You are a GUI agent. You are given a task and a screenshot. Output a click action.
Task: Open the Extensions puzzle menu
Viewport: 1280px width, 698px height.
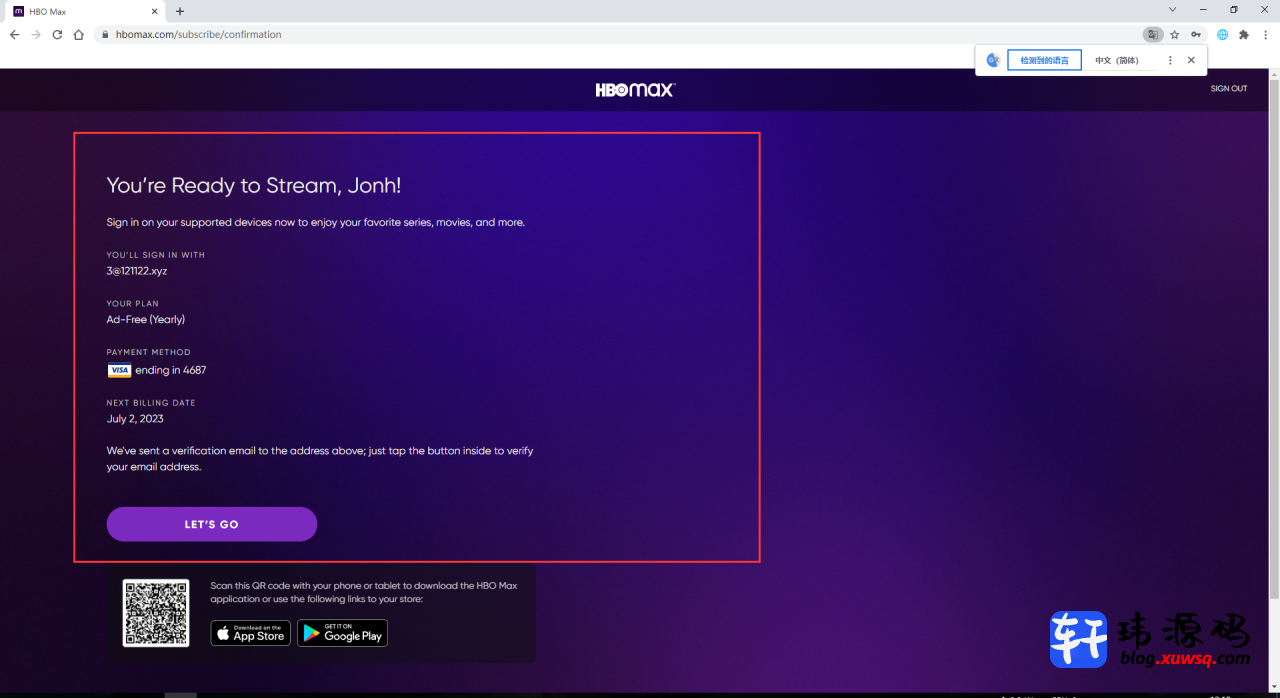point(1244,34)
